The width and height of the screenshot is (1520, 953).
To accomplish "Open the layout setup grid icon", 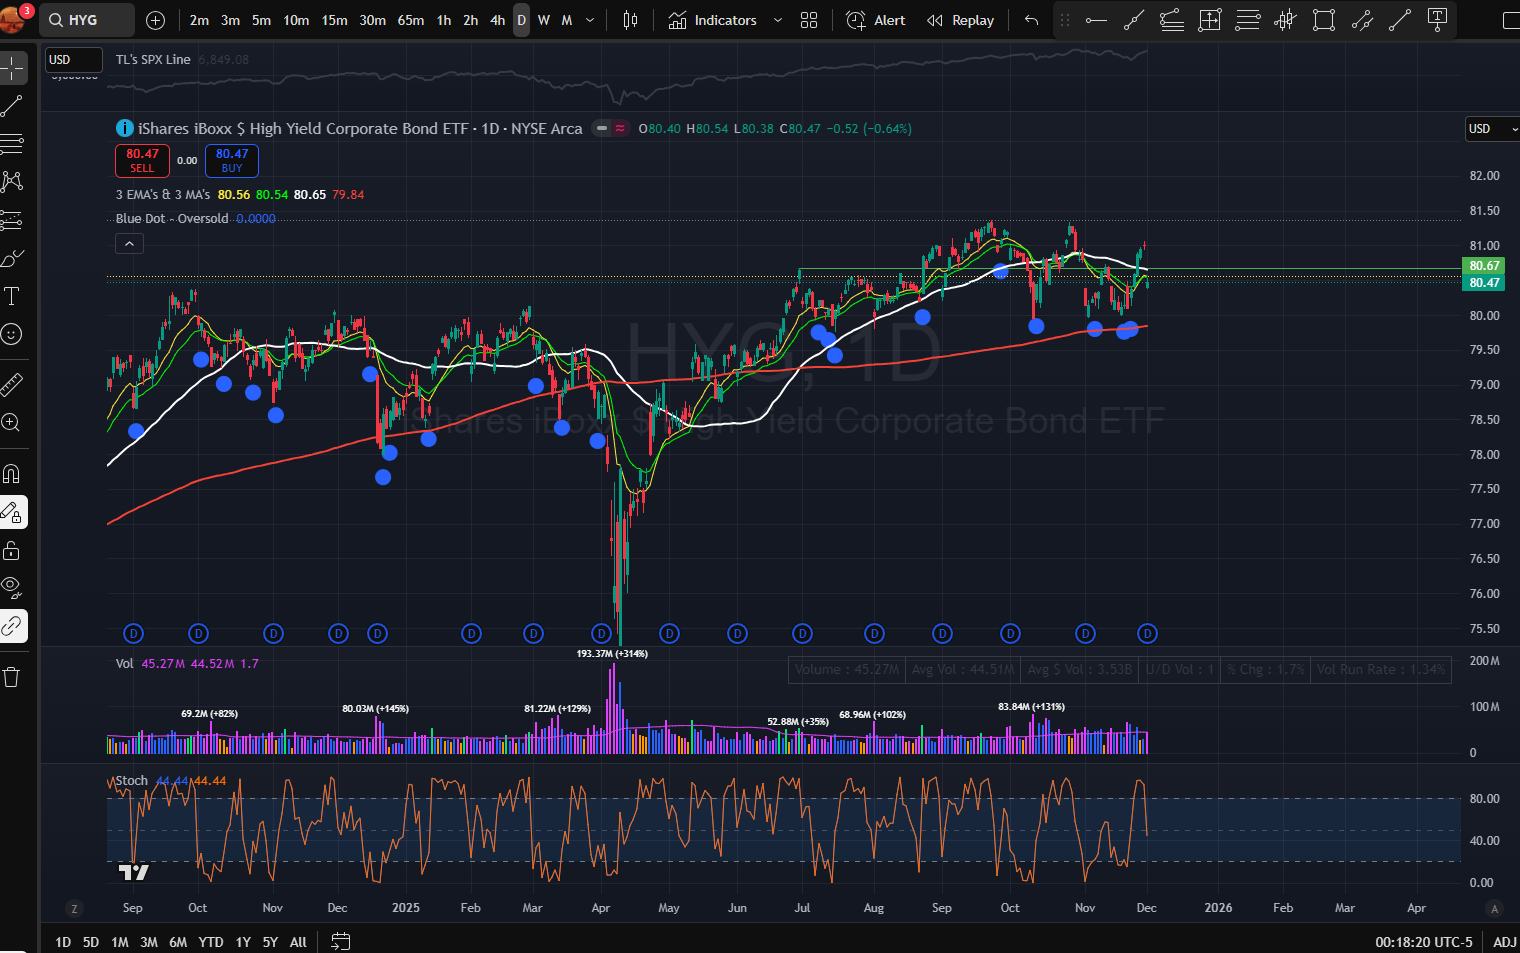I will (809, 20).
